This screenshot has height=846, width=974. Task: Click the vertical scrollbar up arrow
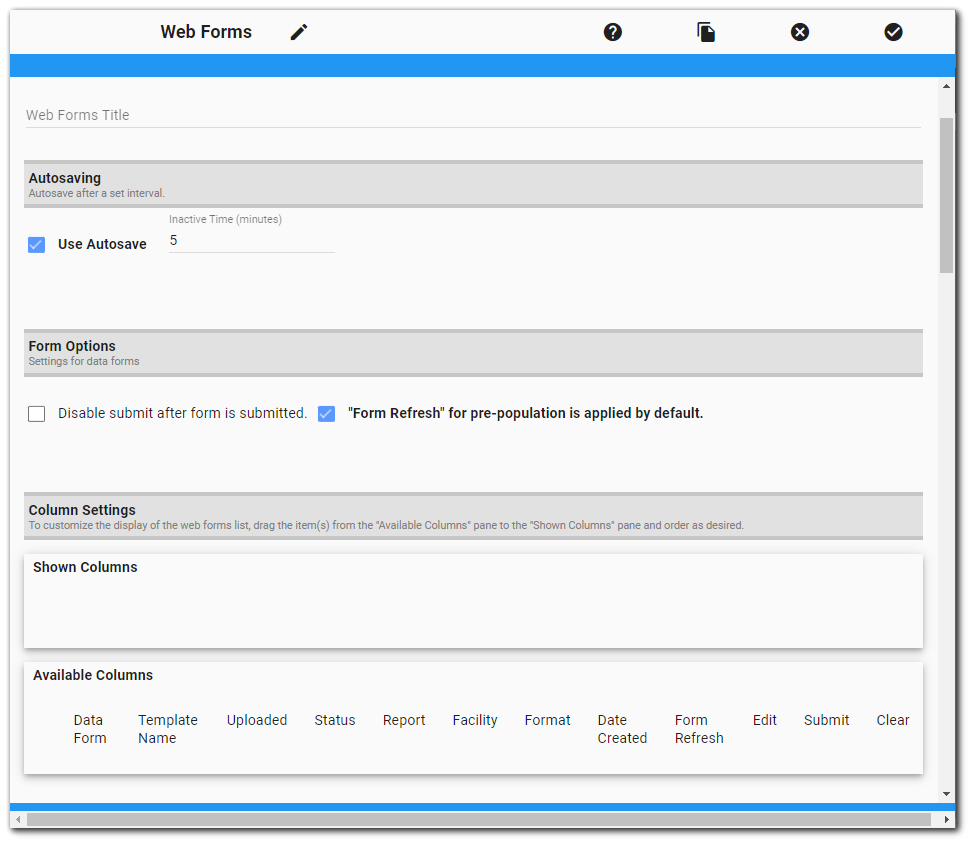click(x=946, y=86)
